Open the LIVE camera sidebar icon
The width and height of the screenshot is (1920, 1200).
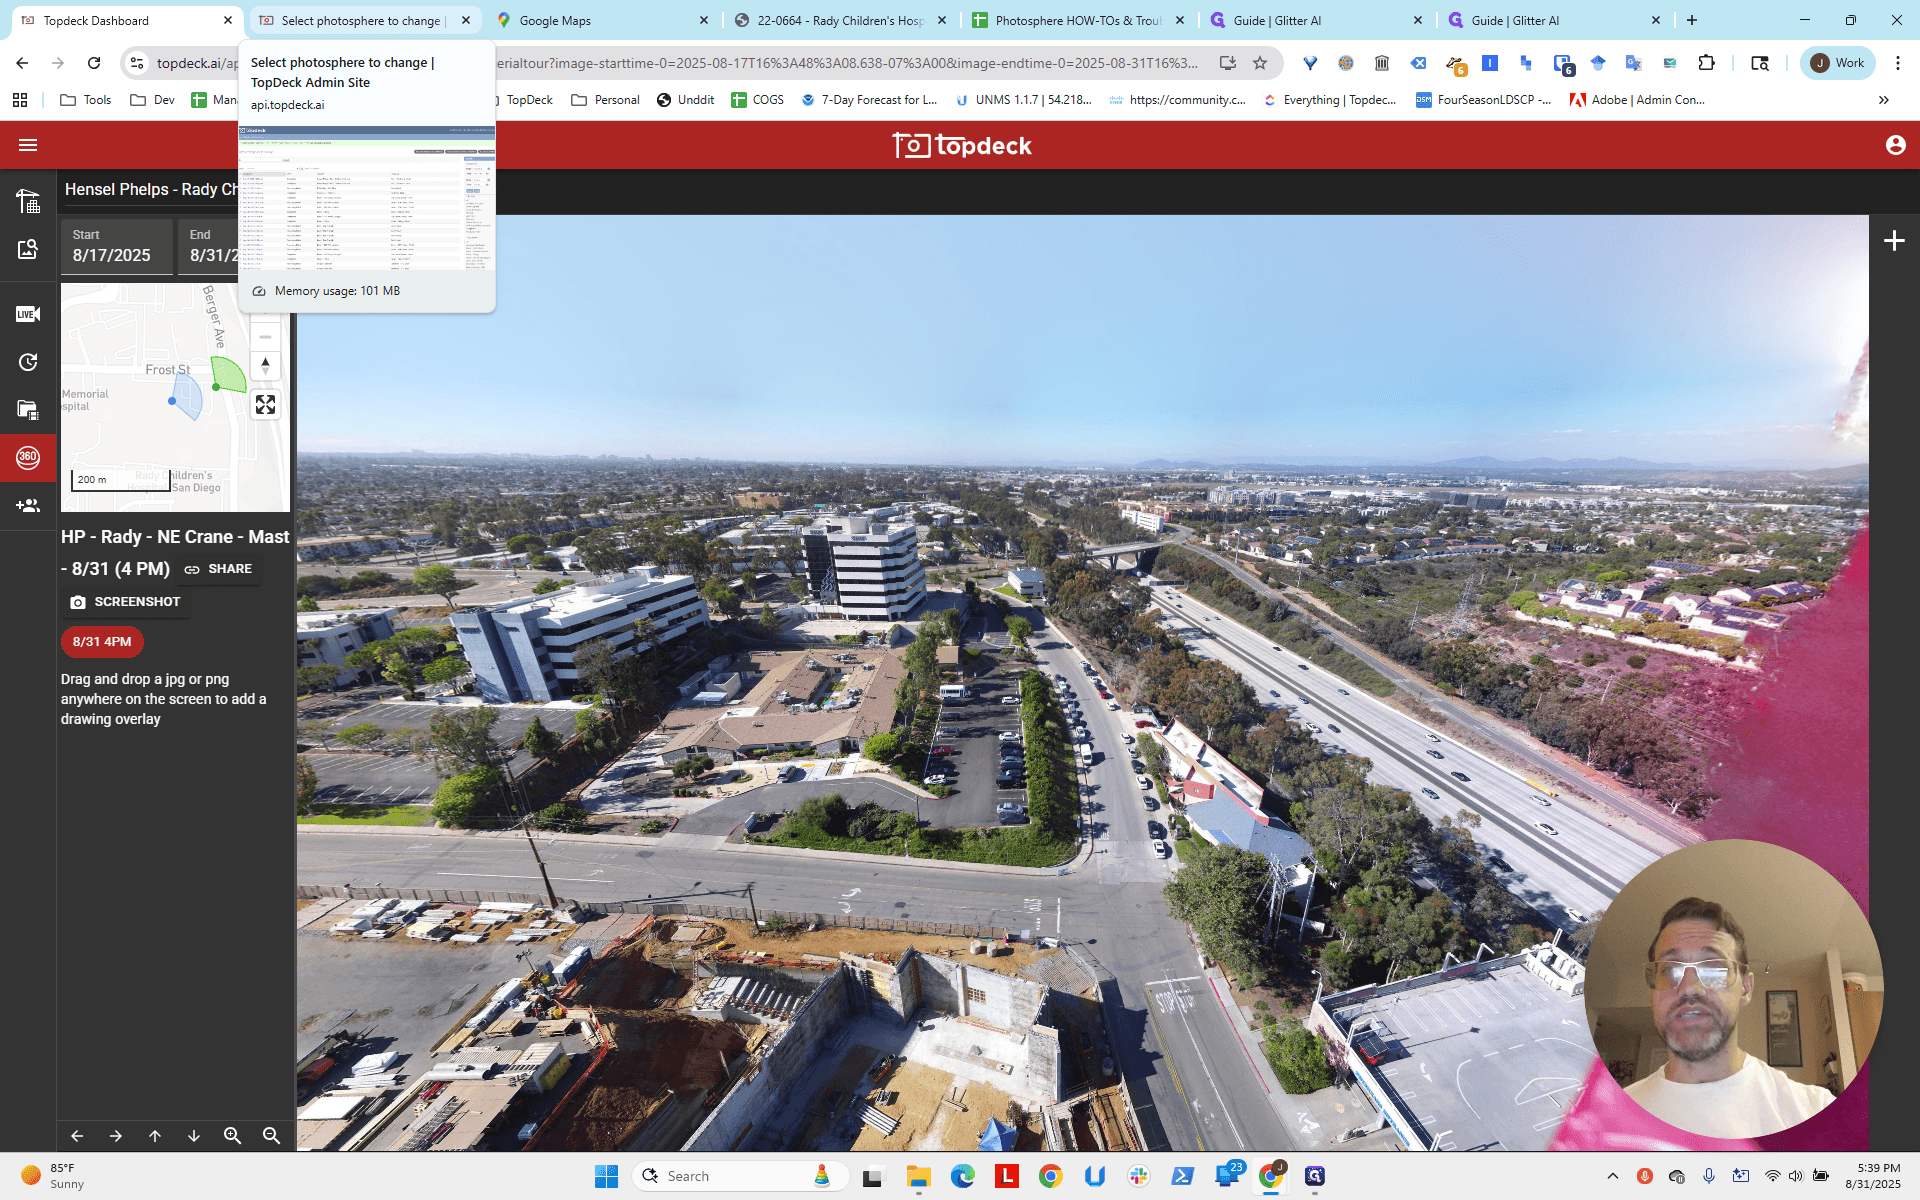click(x=28, y=314)
